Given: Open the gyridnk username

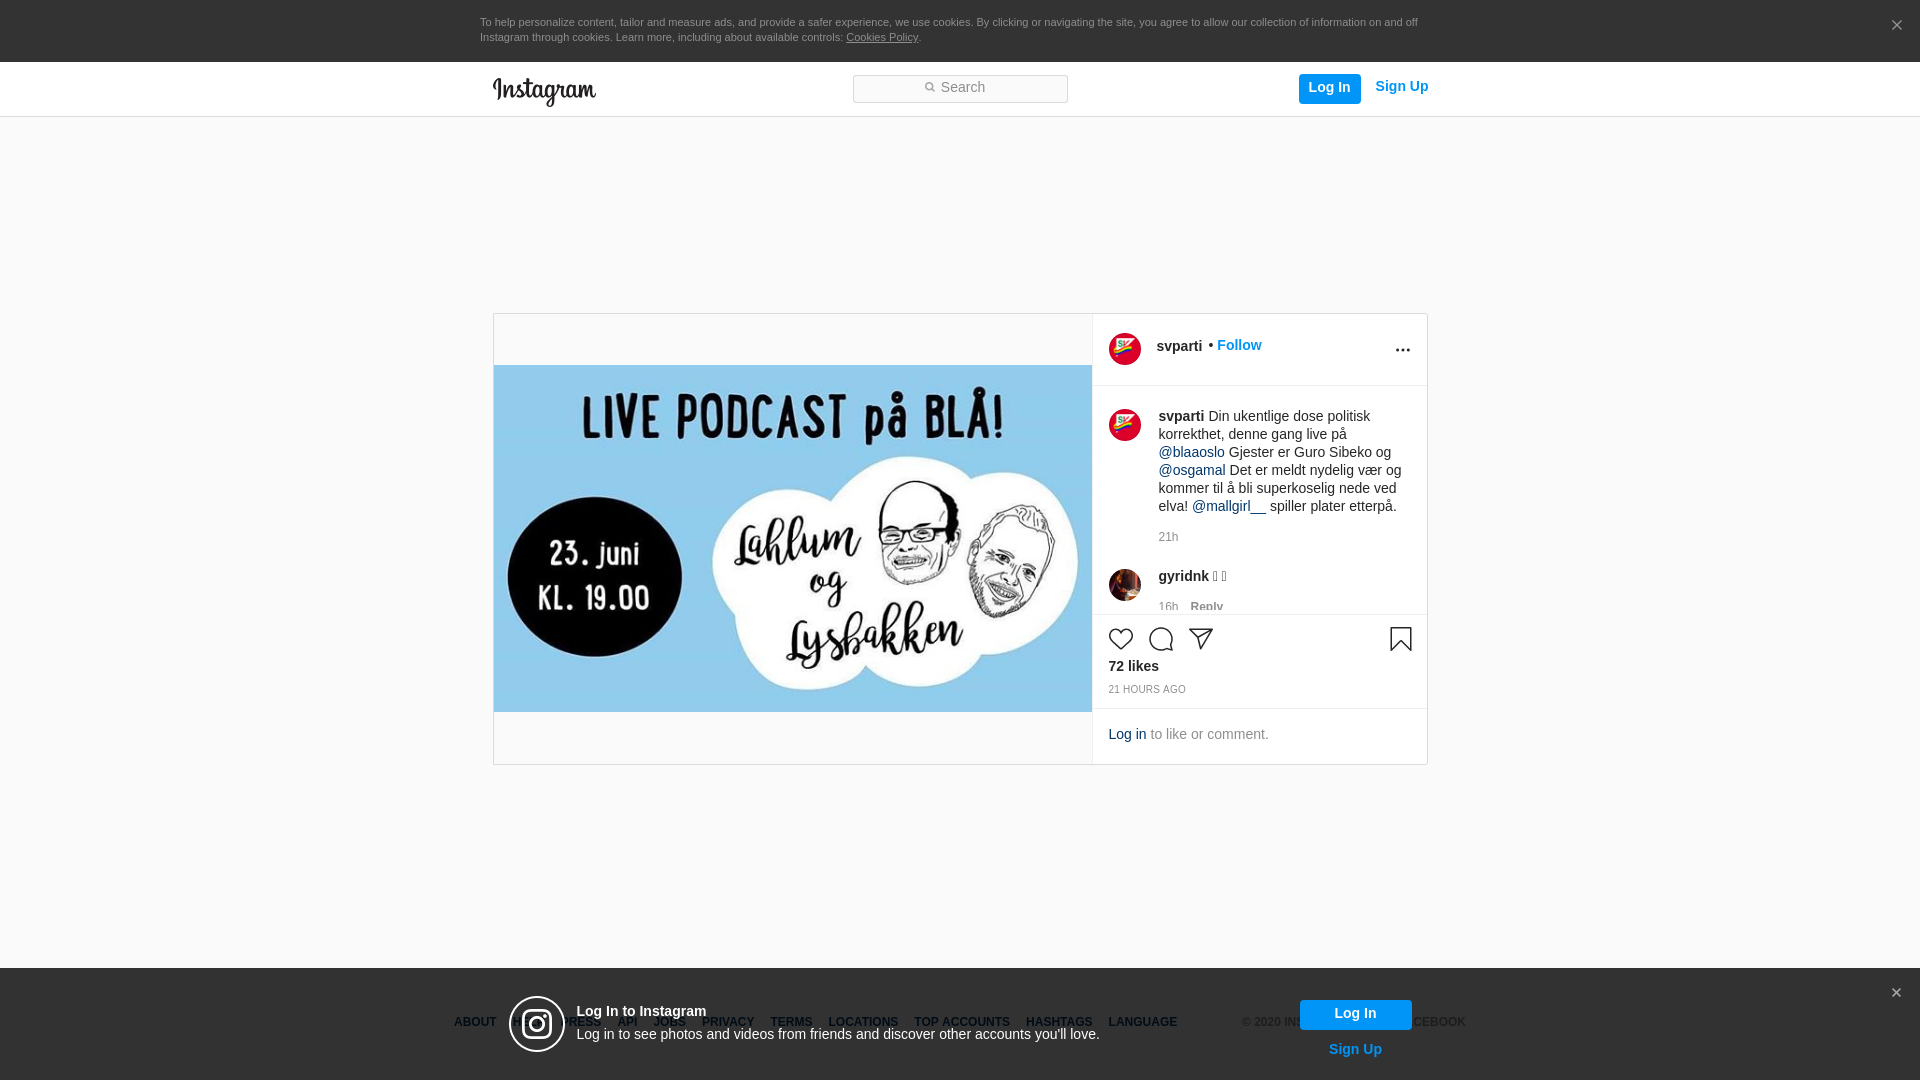Looking at the screenshot, I should pos(1183,576).
